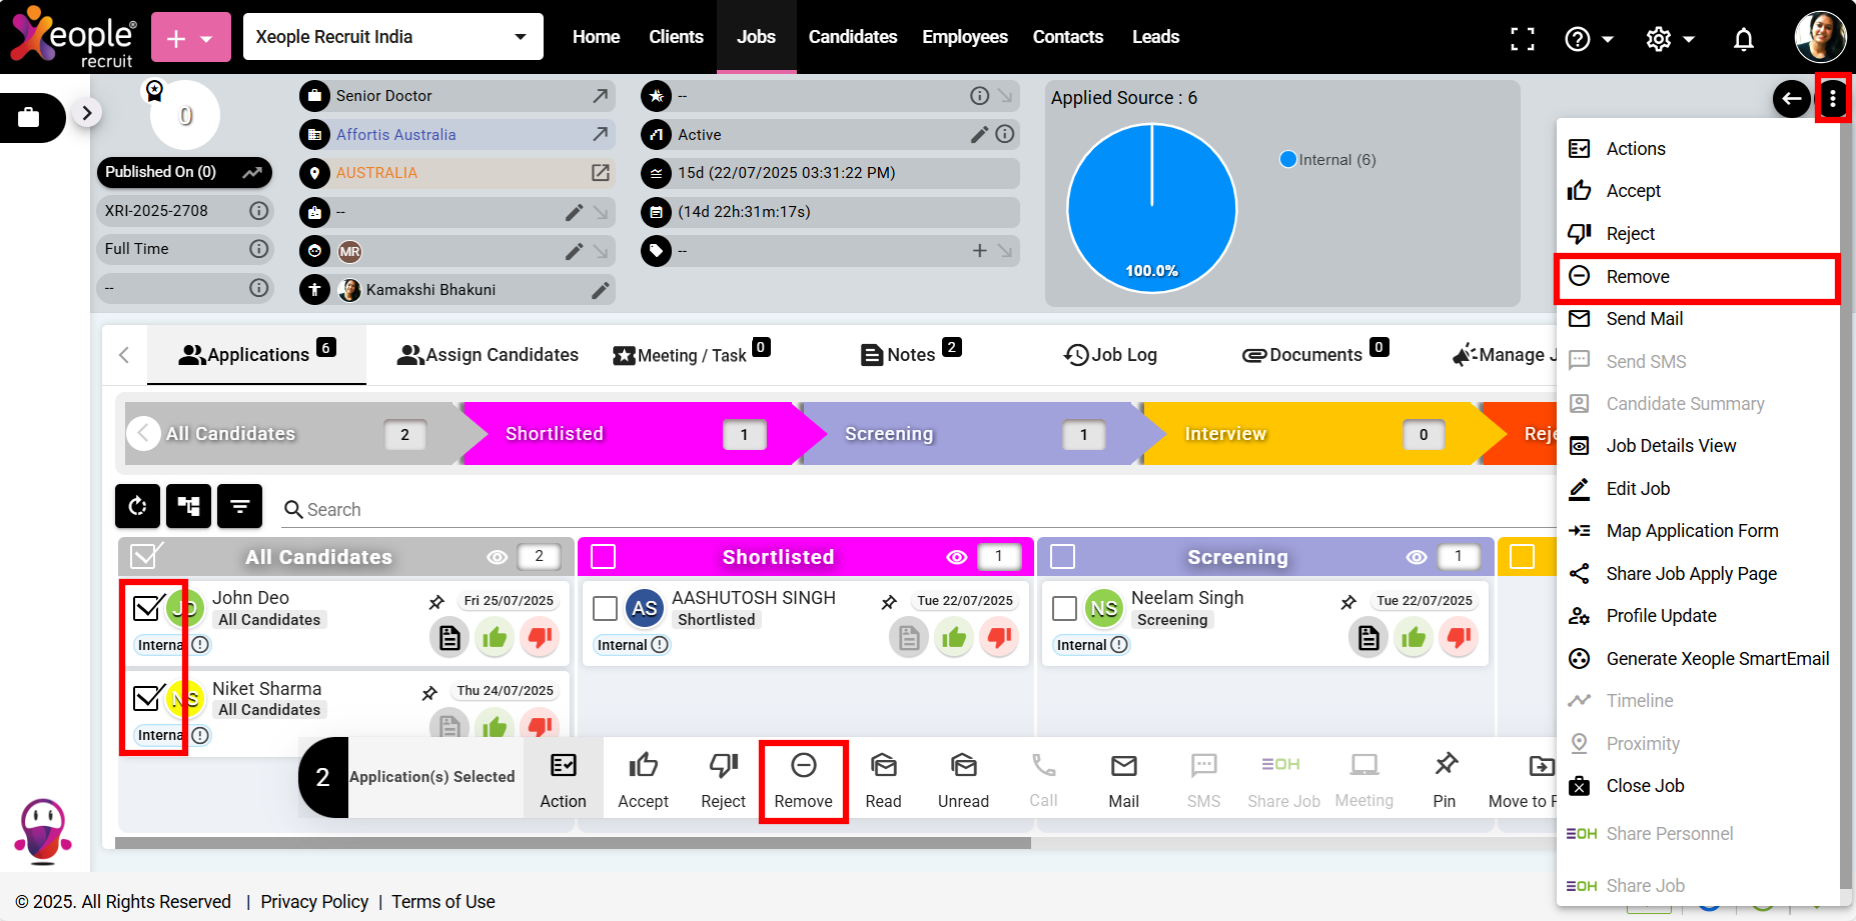Open the filter icon next to search

(240, 506)
